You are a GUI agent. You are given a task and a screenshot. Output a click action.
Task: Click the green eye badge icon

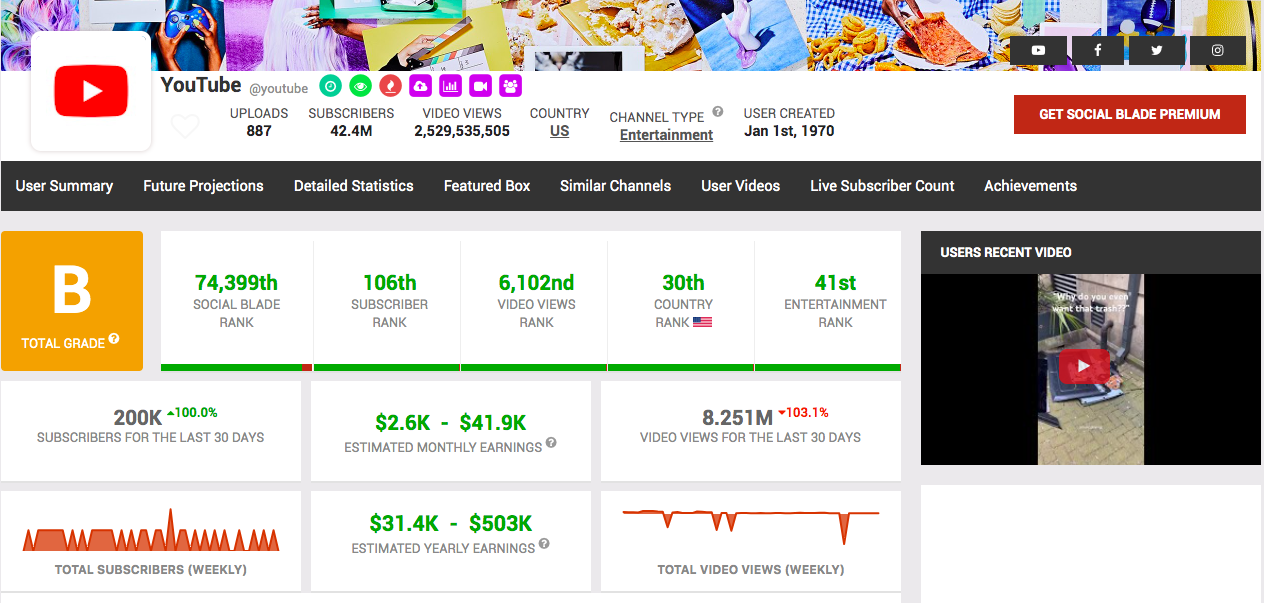[x=361, y=86]
